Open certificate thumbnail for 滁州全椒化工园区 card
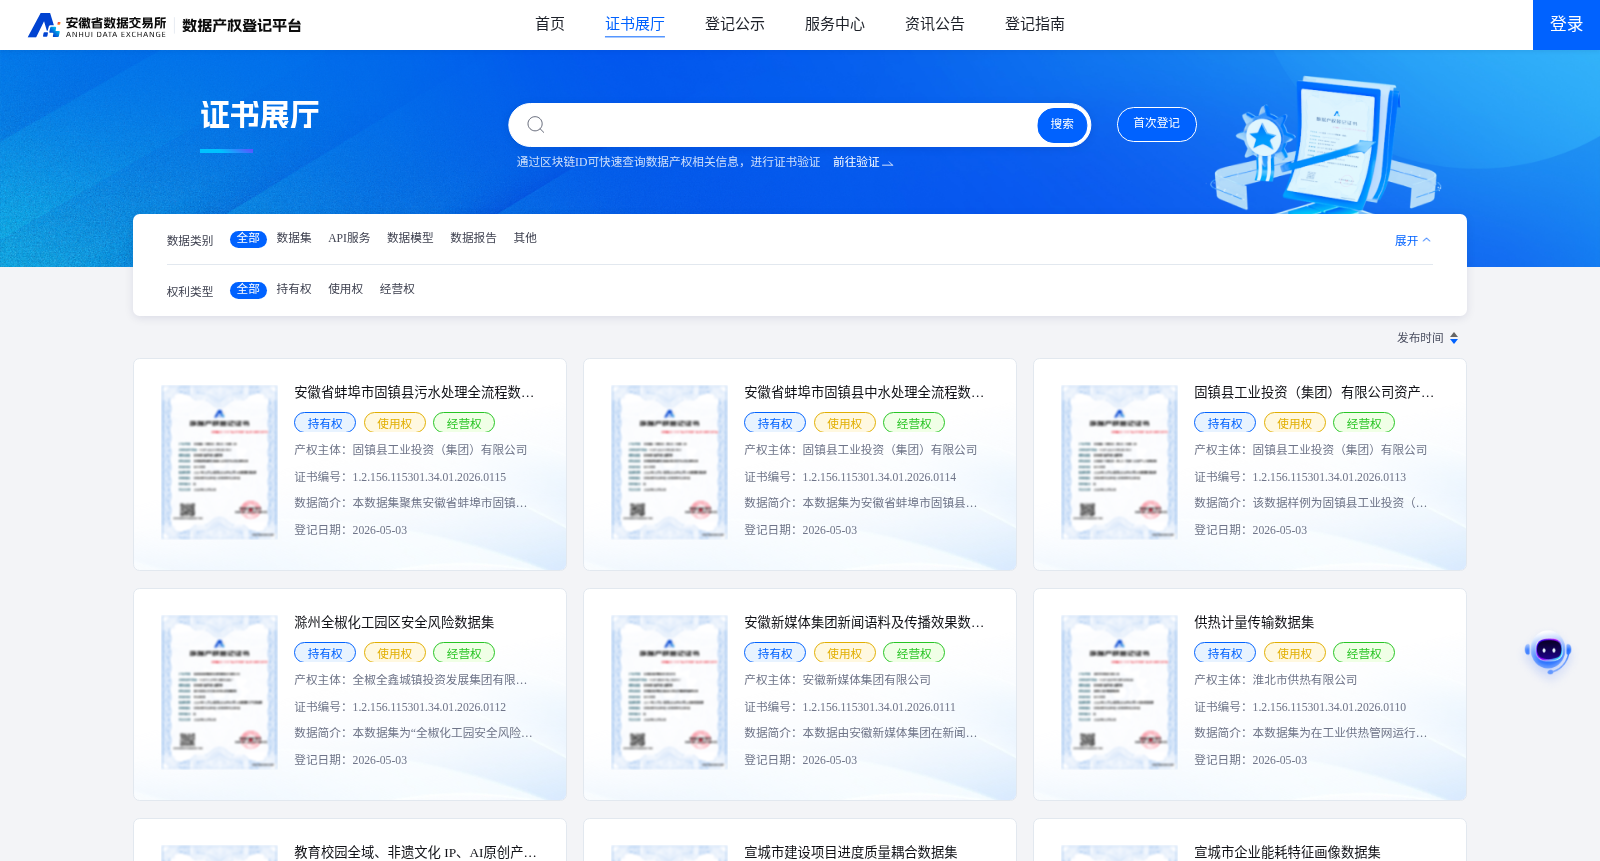 pyautogui.click(x=220, y=692)
